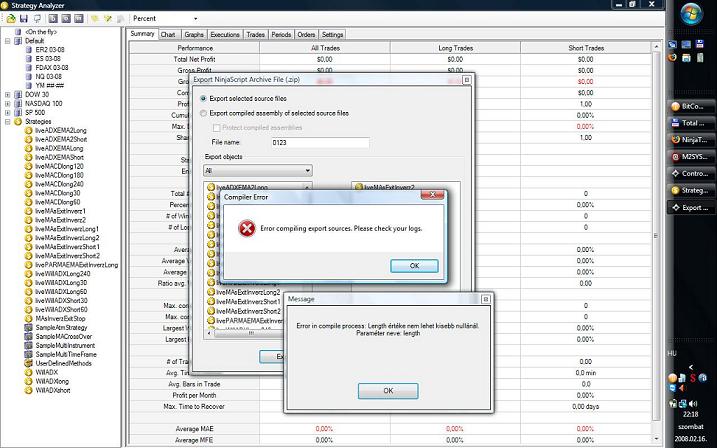717x448 pixels.
Task: Click the yellow pencil toolbar icon
Action: tap(107, 19)
